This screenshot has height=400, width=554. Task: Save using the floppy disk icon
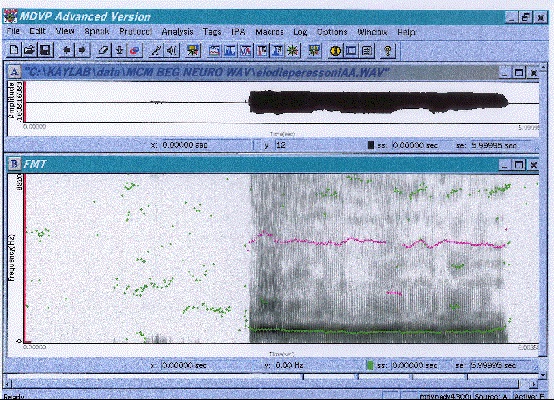coord(46,50)
